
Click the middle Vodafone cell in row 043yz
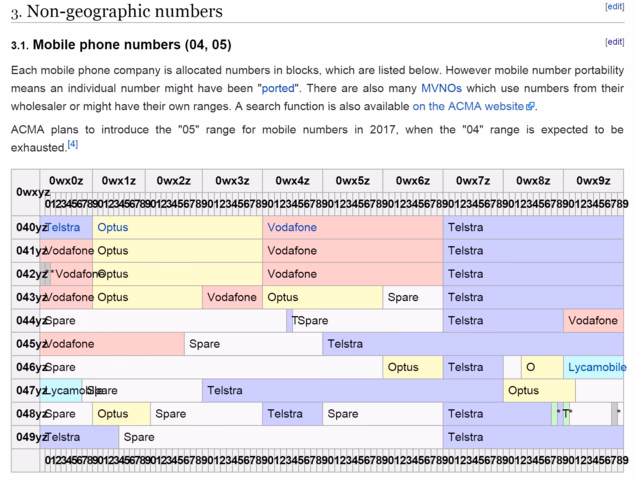pyautogui.click(x=232, y=297)
